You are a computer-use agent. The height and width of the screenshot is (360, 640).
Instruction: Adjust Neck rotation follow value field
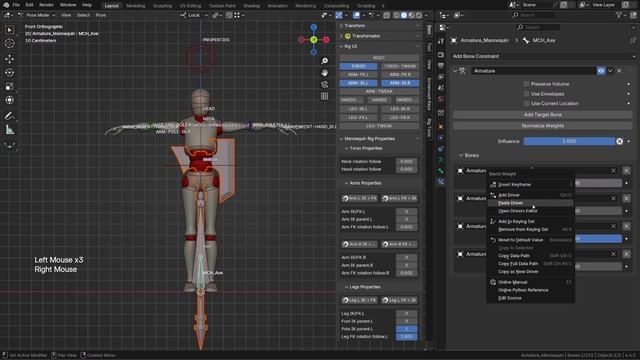[407, 161]
